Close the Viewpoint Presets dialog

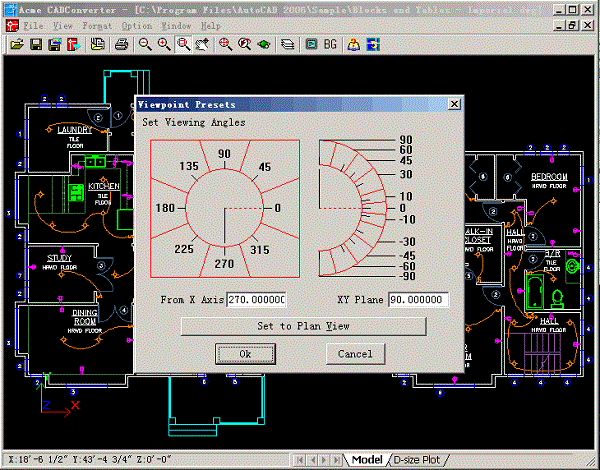[x=454, y=104]
